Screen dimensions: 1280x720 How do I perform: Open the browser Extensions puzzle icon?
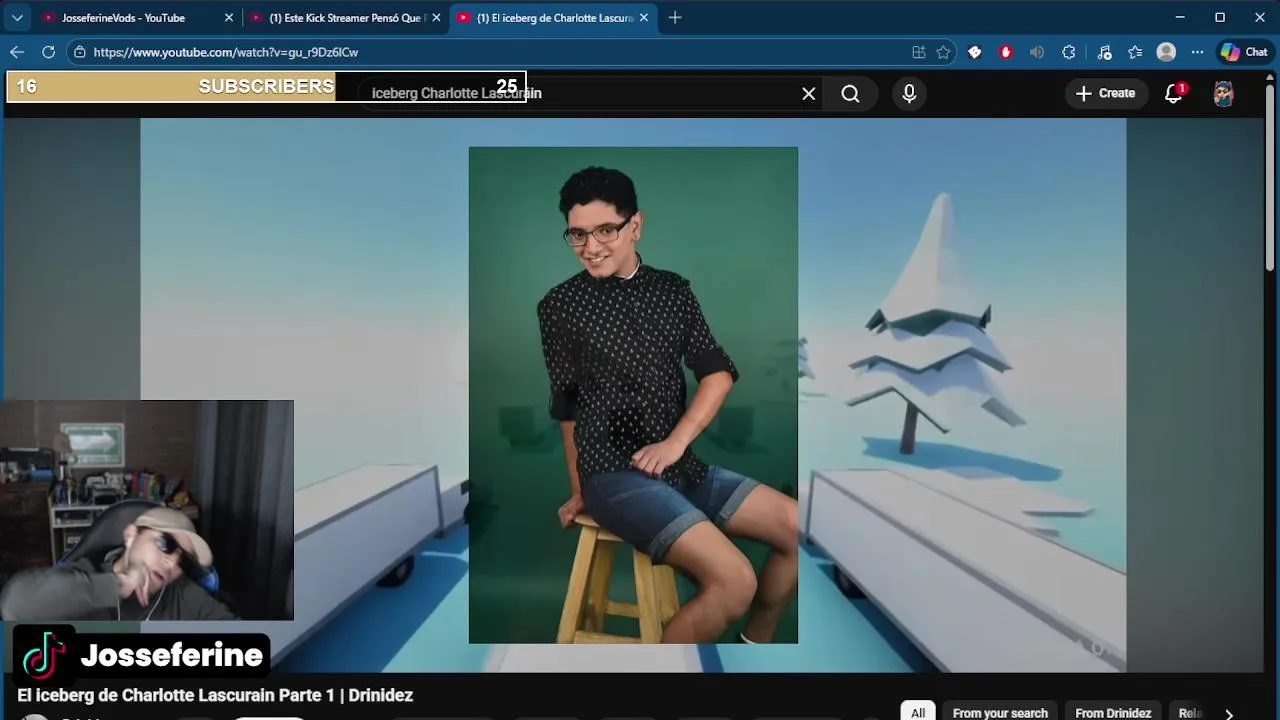[x=1069, y=52]
